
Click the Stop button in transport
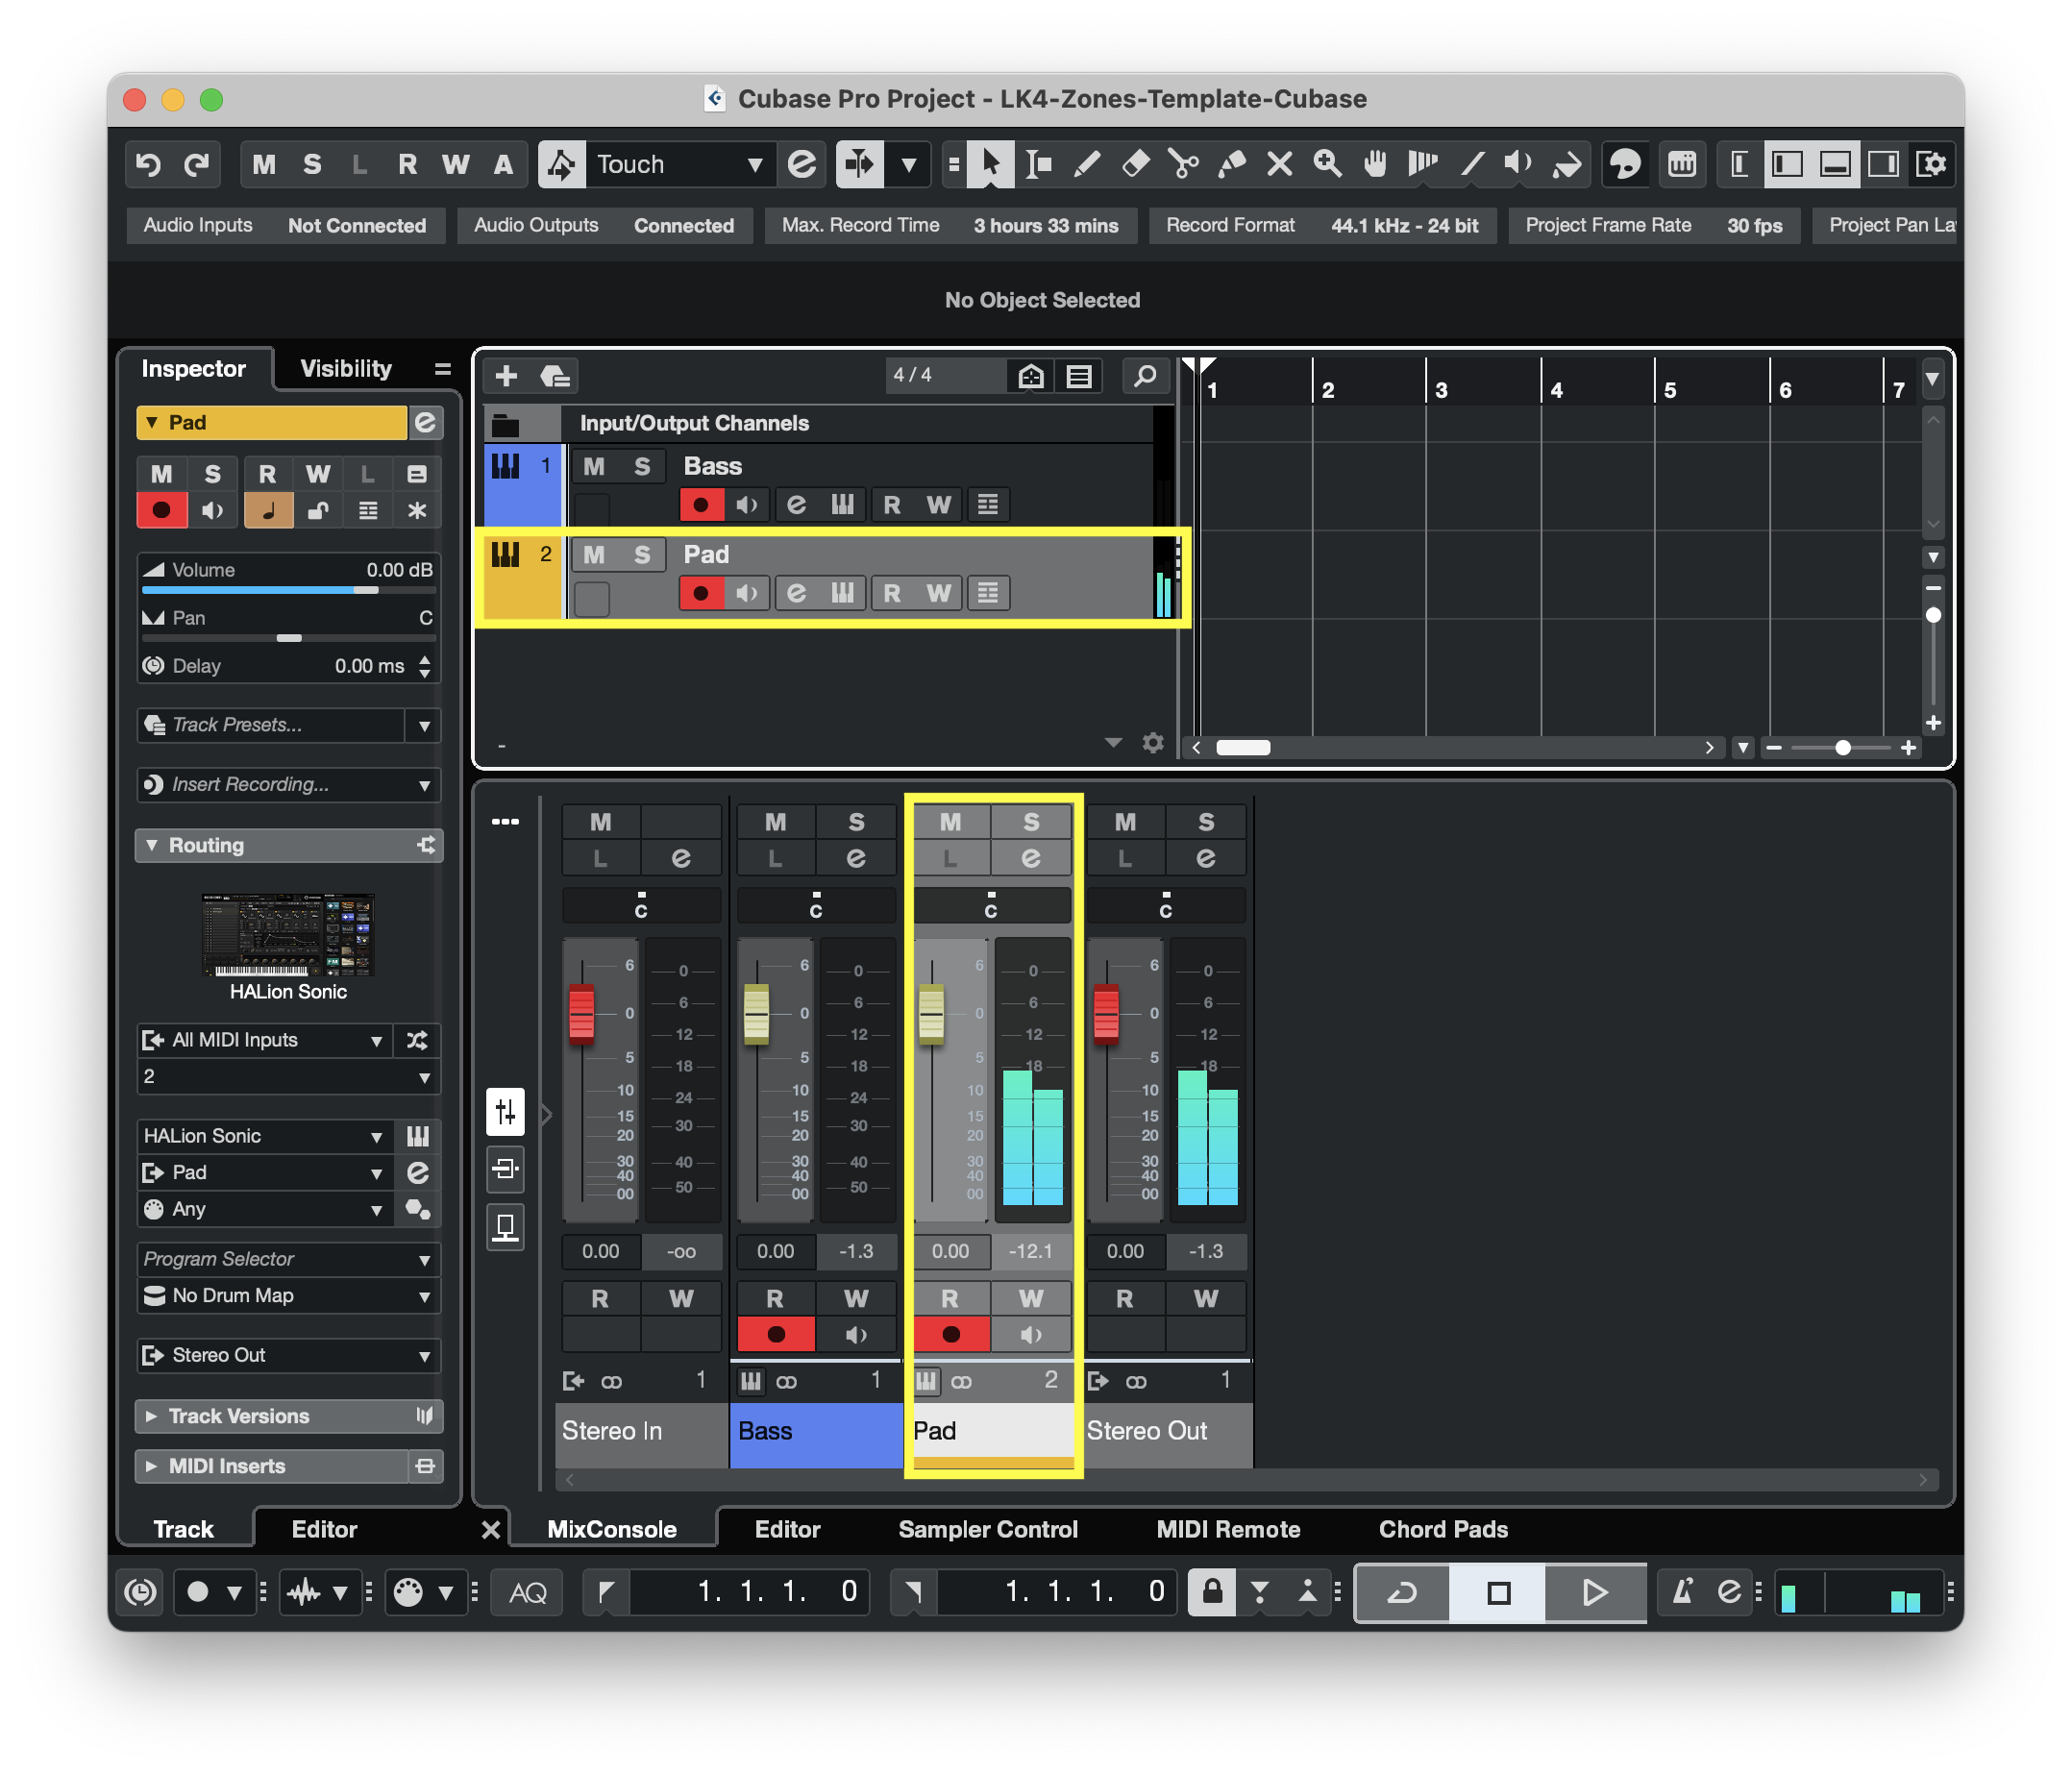click(1498, 1591)
